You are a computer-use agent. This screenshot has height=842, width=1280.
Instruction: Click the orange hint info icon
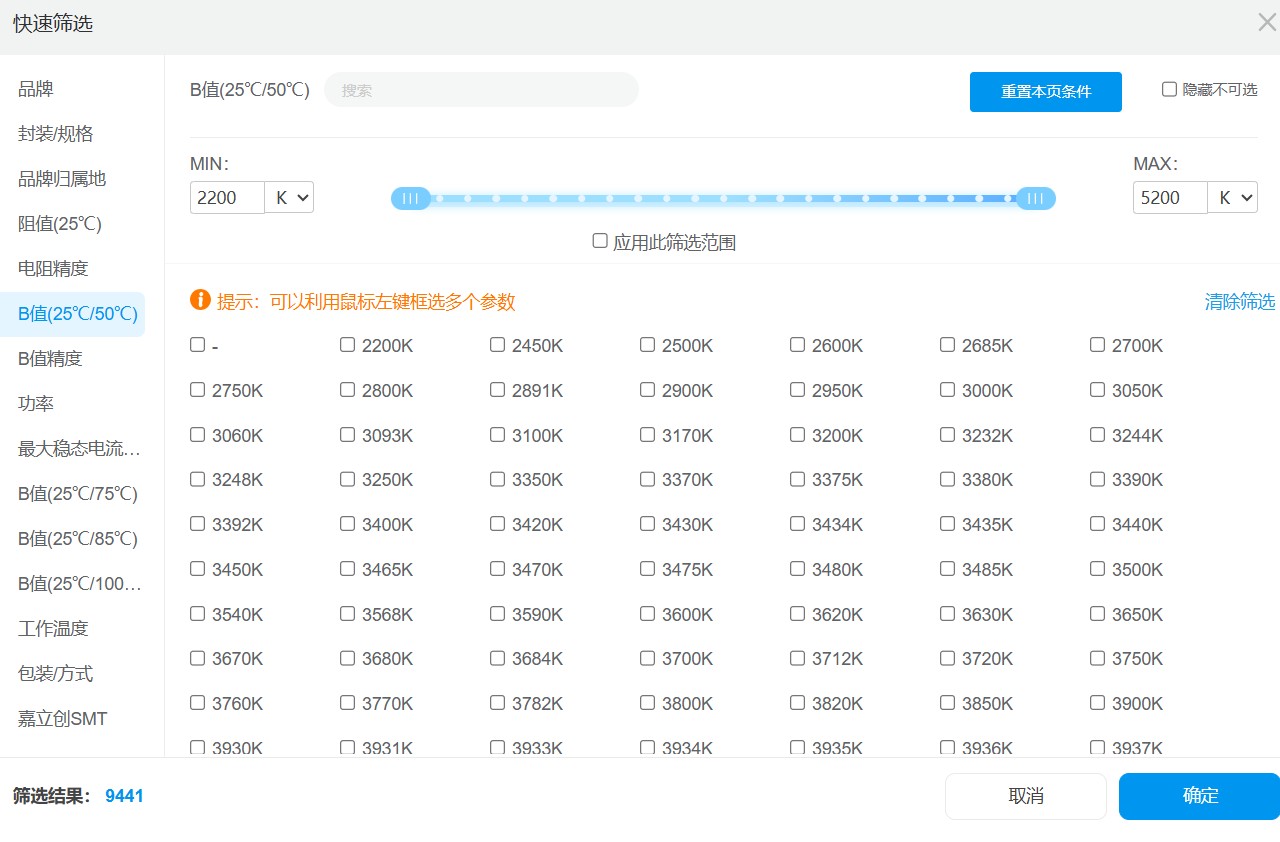(200, 300)
